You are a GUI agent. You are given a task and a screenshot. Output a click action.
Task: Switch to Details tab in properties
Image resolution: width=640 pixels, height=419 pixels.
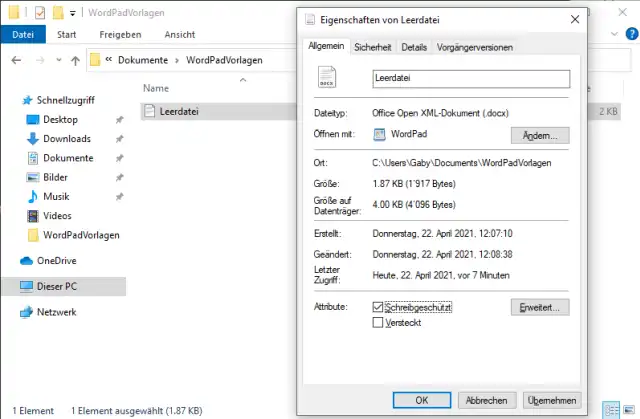coord(414,47)
